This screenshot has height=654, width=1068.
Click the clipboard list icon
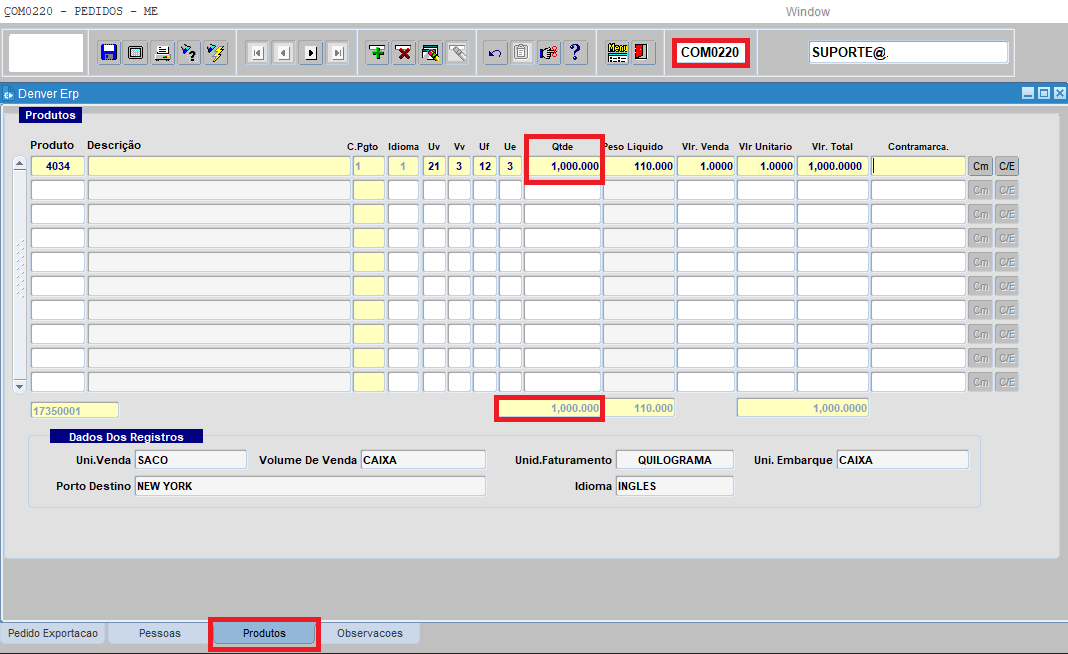[x=522, y=52]
